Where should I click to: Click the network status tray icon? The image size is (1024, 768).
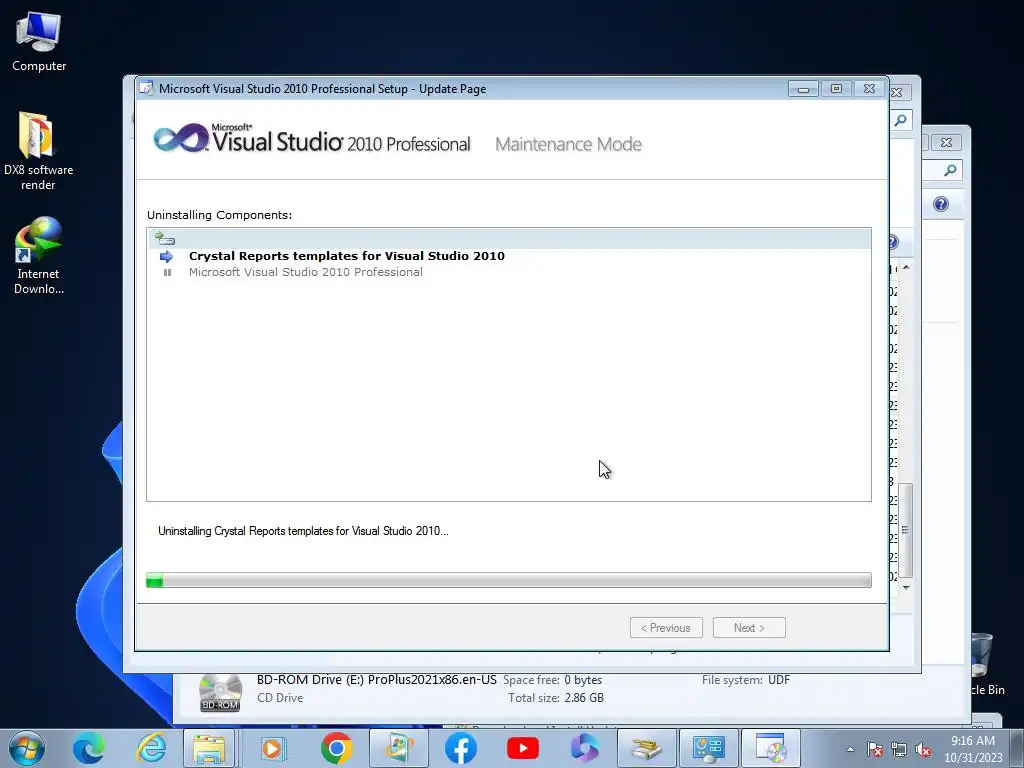[x=899, y=750]
